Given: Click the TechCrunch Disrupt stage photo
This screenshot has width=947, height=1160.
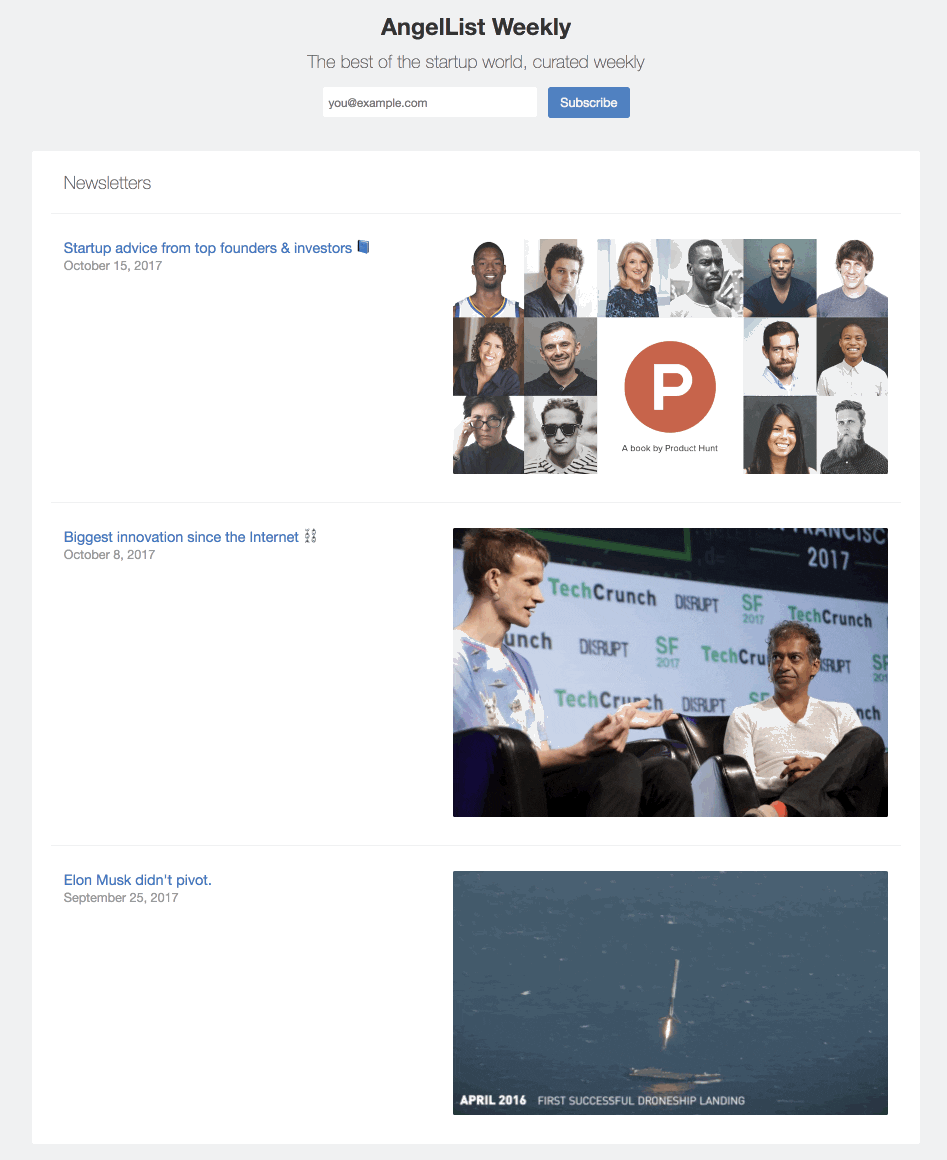Looking at the screenshot, I should pyautogui.click(x=670, y=672).
